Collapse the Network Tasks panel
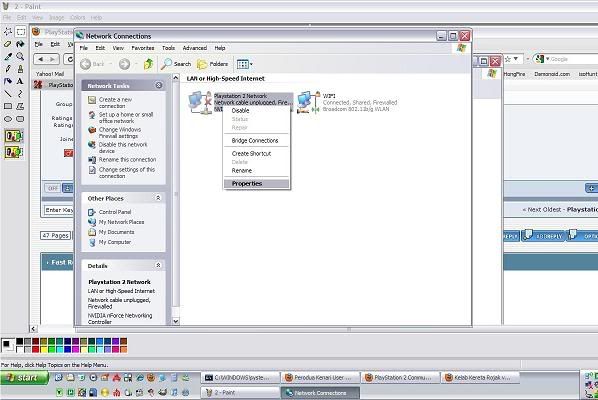This screenshot has height=400, width=598. [x=159, y=85]
